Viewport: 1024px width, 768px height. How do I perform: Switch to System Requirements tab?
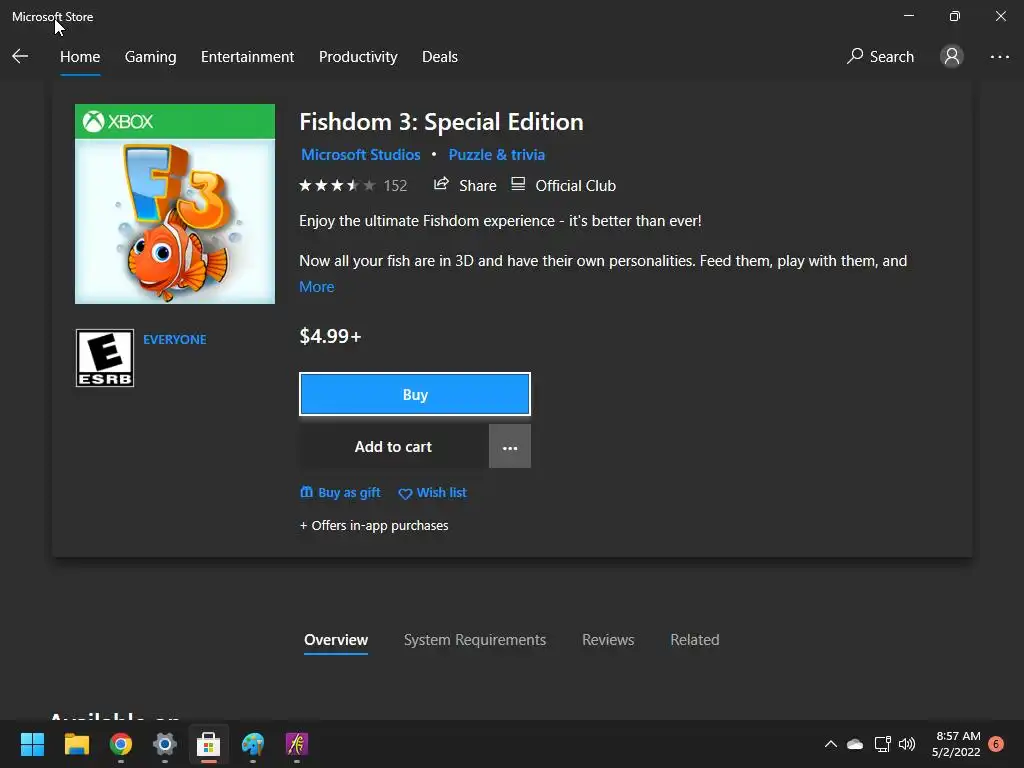475,640
